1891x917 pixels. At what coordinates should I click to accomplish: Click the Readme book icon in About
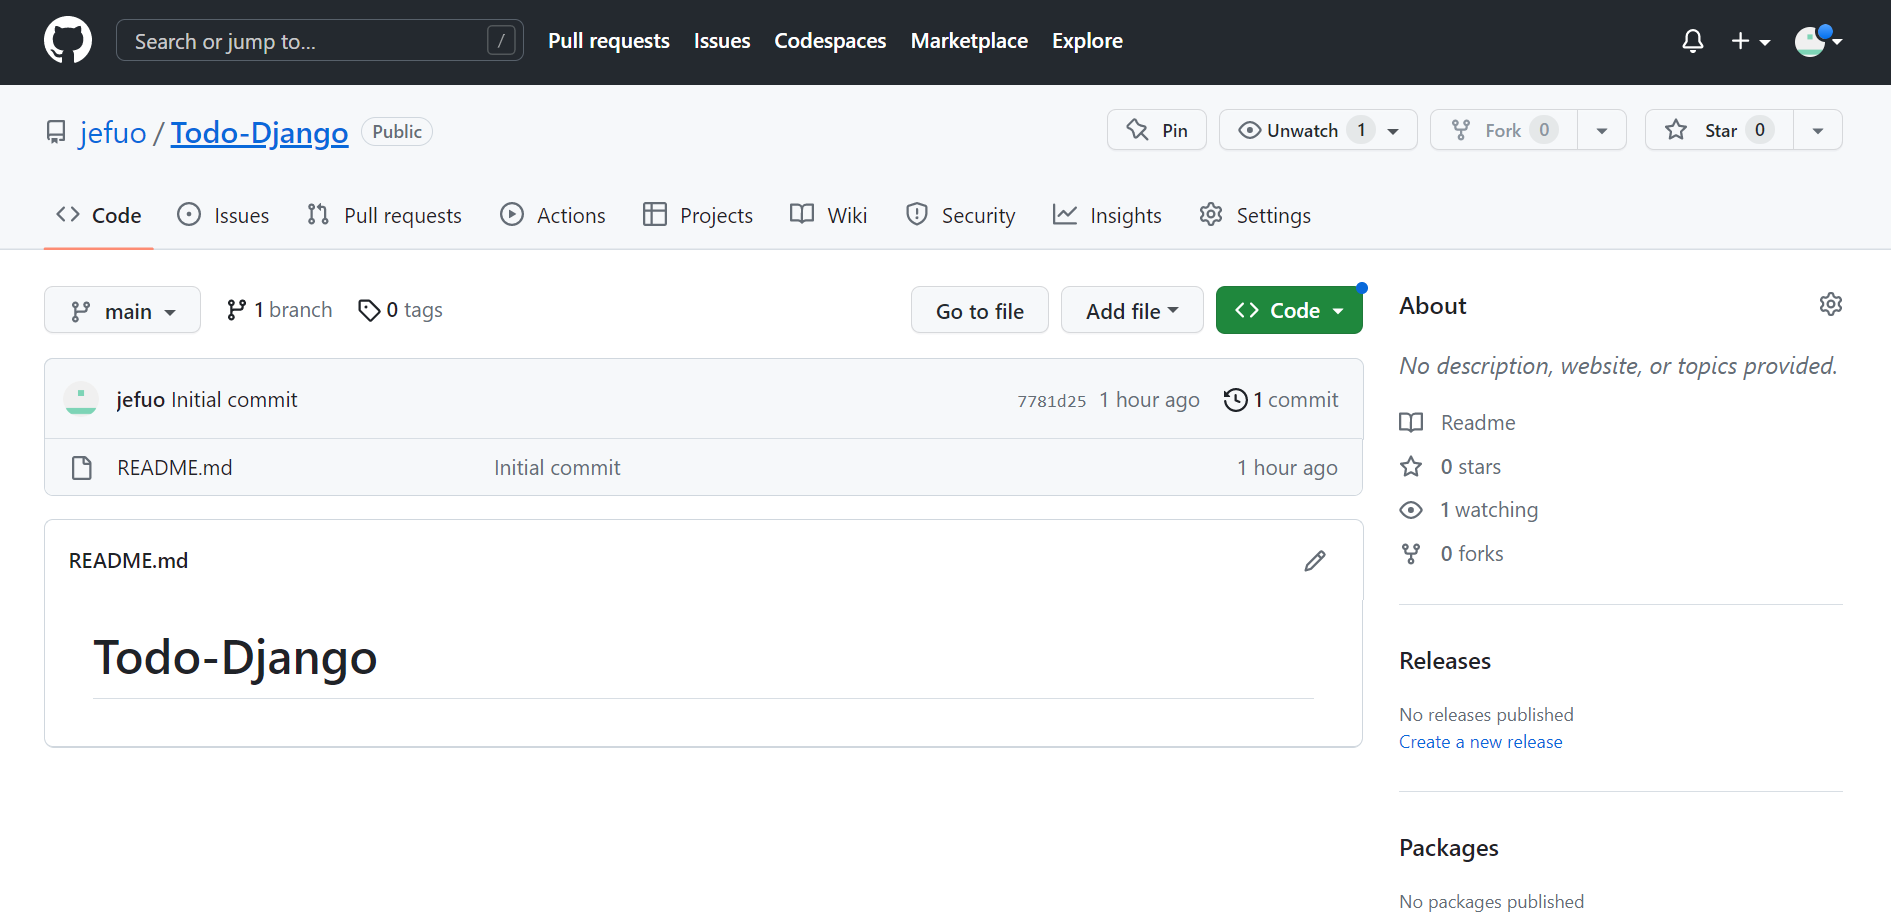(x=1411, y=423)
